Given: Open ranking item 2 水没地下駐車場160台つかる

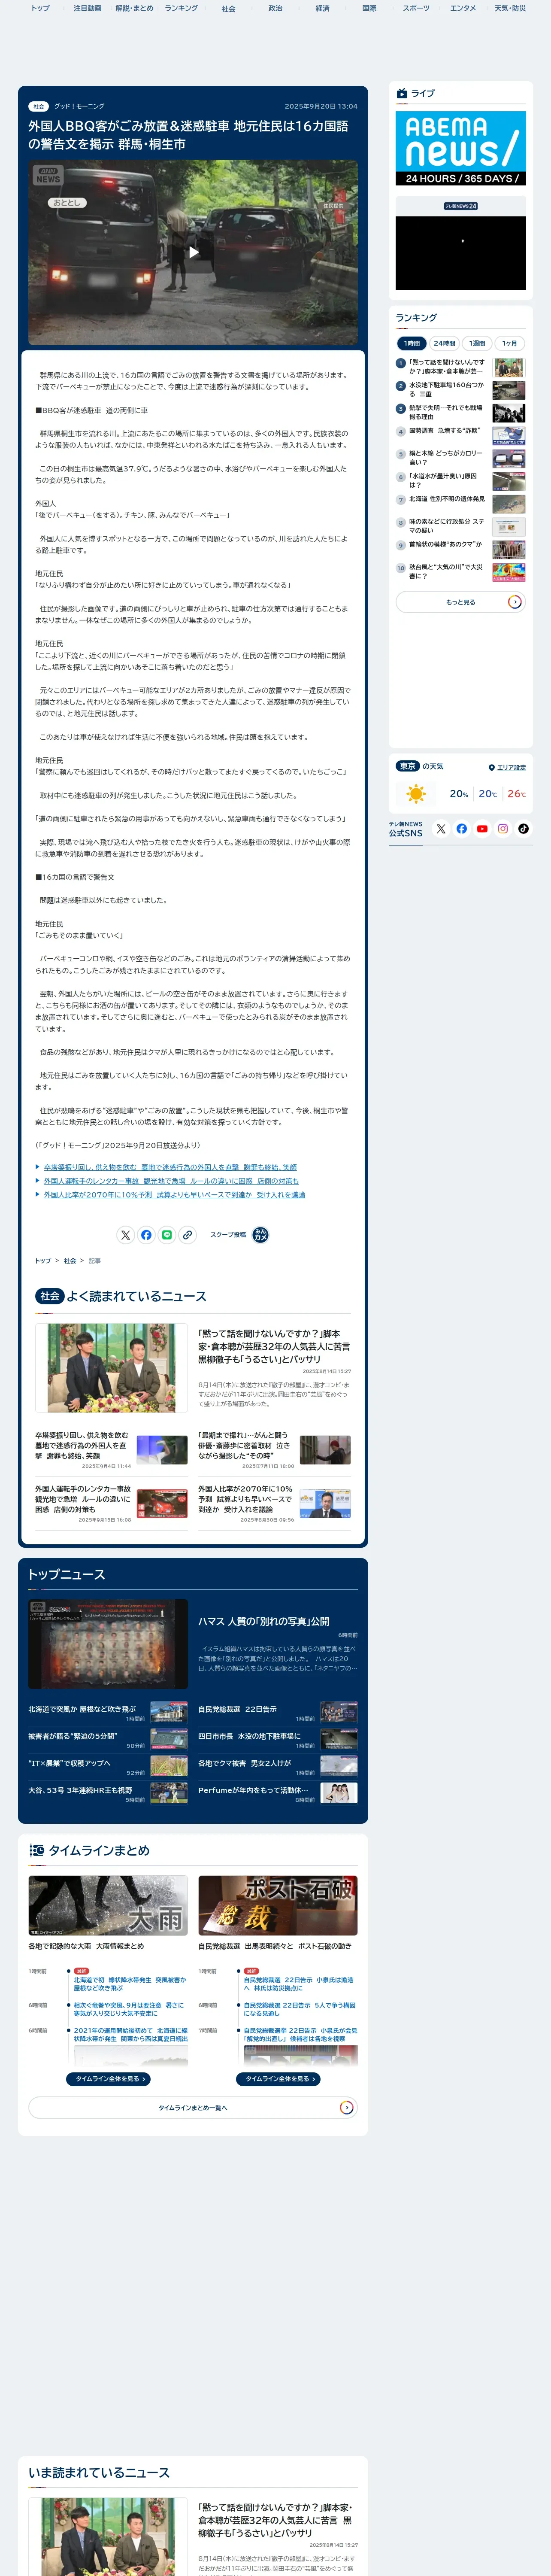Looking at the screenshot, I should tap(460, 389).
